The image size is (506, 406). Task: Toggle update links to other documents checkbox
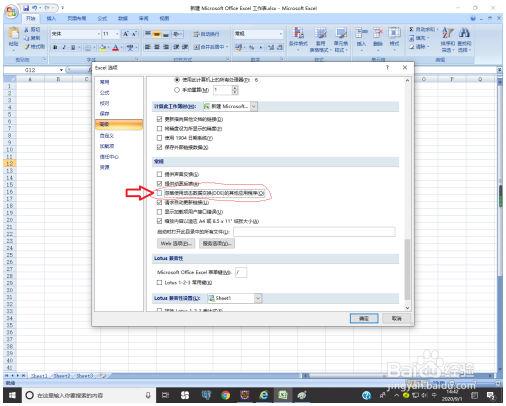(x=159, y=119)
